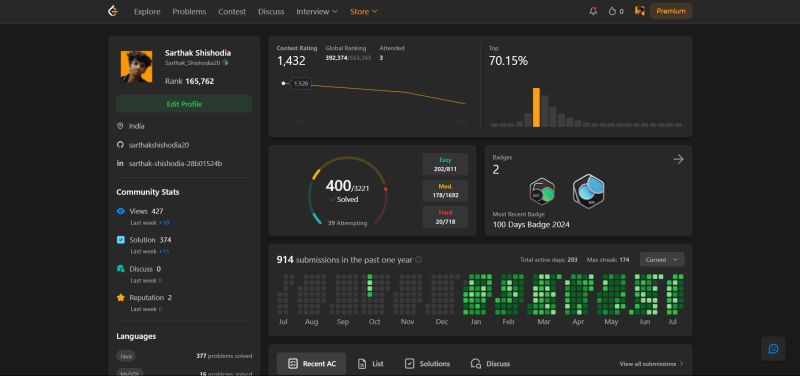Image resolution: width=800 pixels, height=376 pixels.
Task: Check the notifications bell icon
Action: (593, 11)
